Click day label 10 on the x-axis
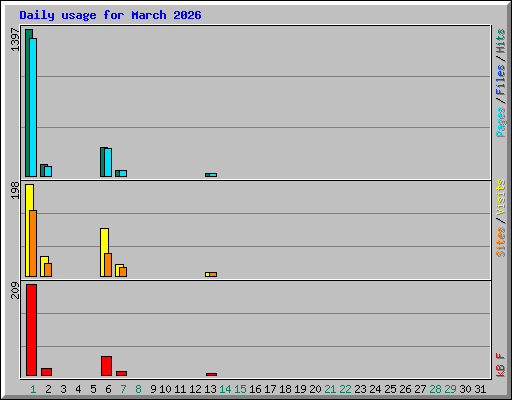 (165, 389)
